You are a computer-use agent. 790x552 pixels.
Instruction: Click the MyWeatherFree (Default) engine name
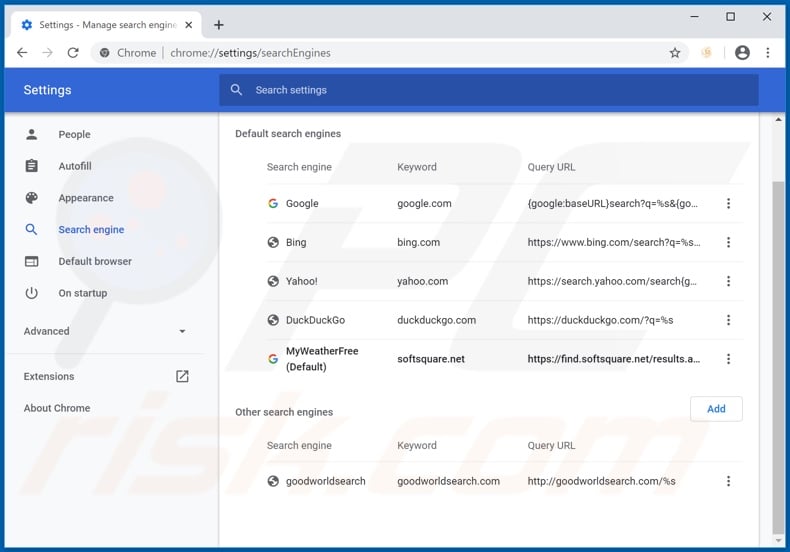tap(322, 359)
